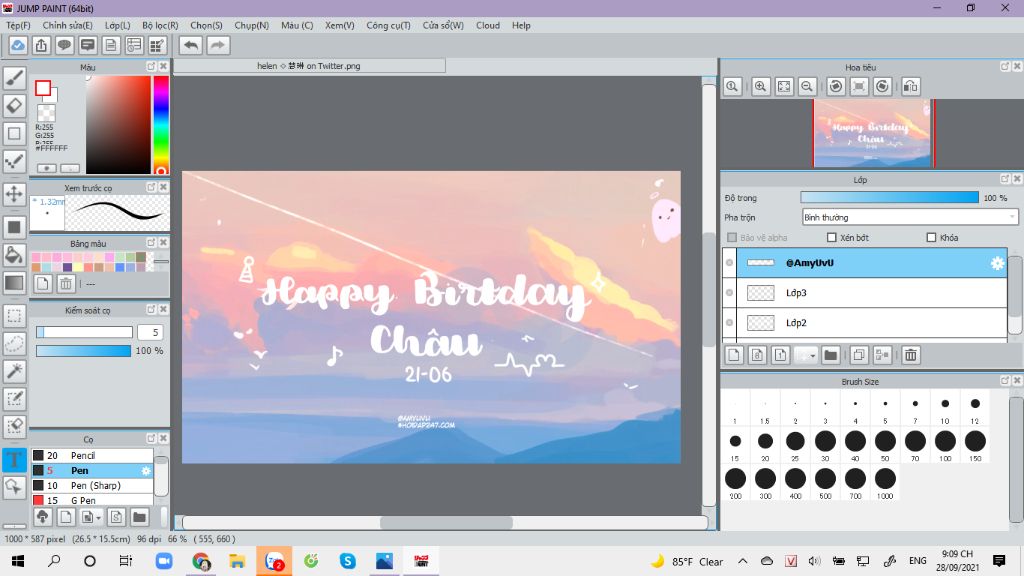Screen dimensions: 1024x576
Task: Select the Magic Wand tool
Action: [14, 371]
